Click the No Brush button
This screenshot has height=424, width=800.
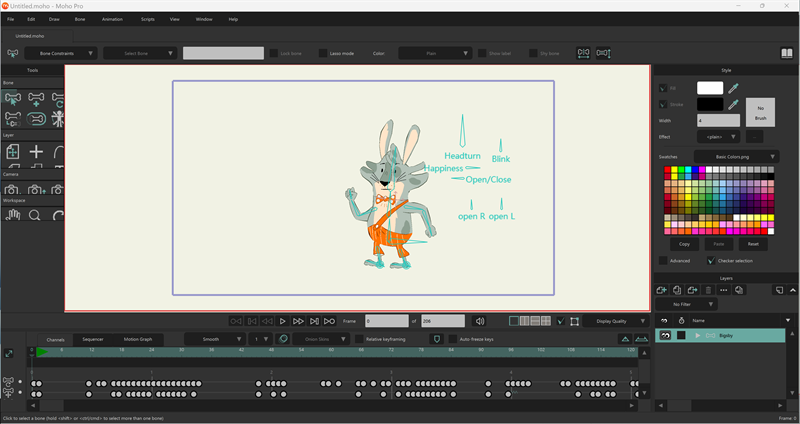tap(760, 113)
